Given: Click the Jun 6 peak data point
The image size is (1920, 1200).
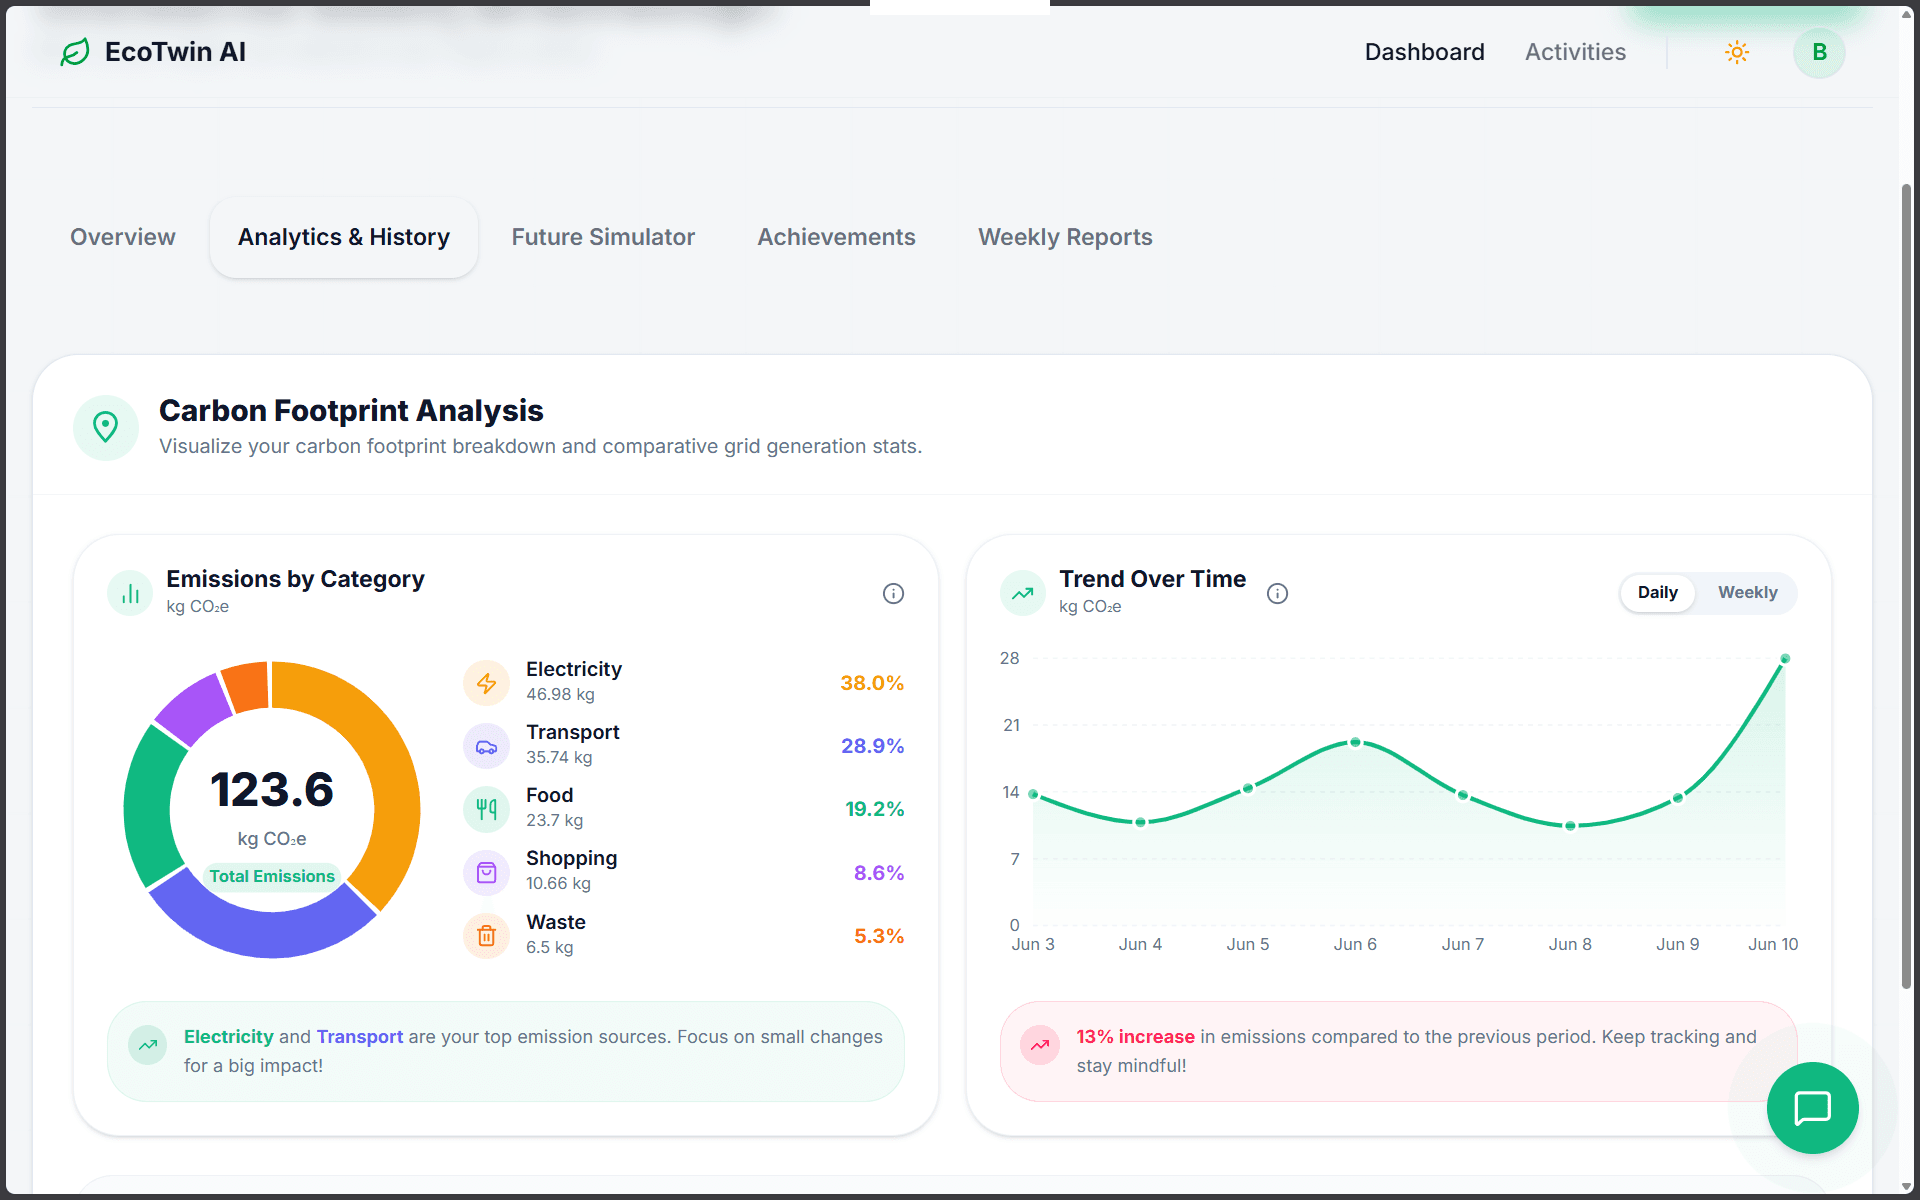Looking at the screenshot, I should [x=1355, y=742].
